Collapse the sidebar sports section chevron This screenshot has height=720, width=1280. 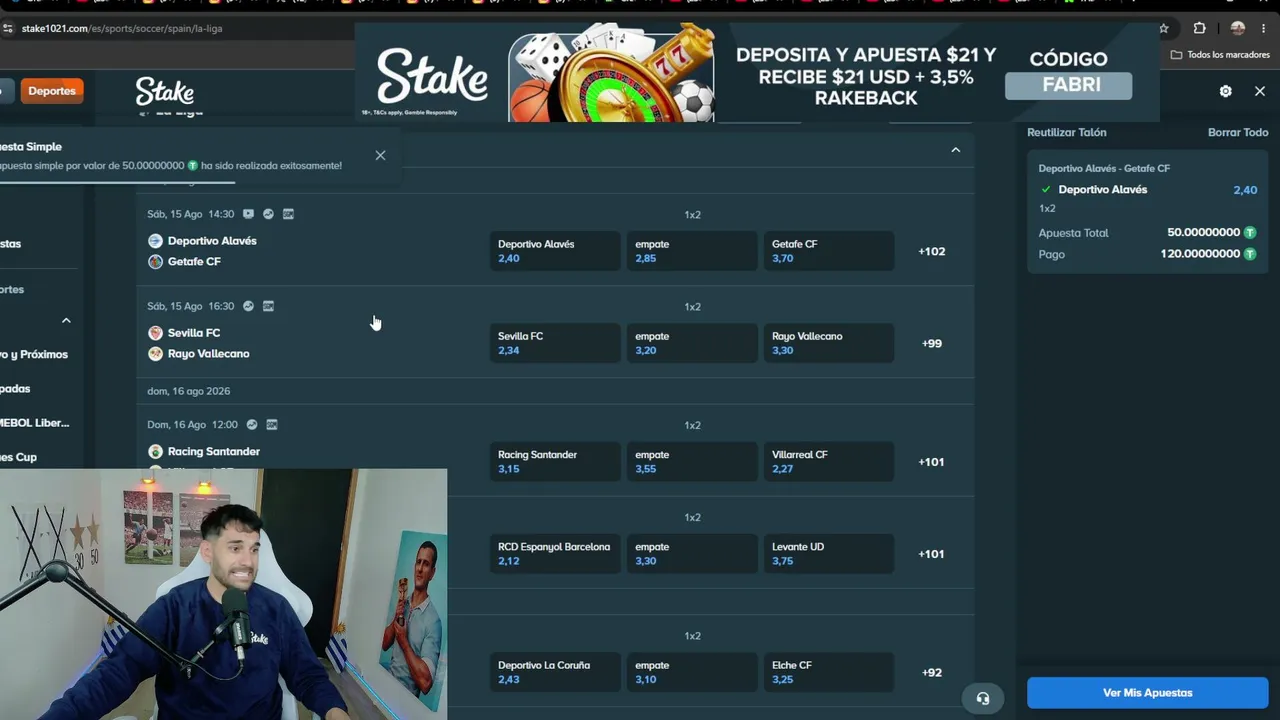point(66,320)
